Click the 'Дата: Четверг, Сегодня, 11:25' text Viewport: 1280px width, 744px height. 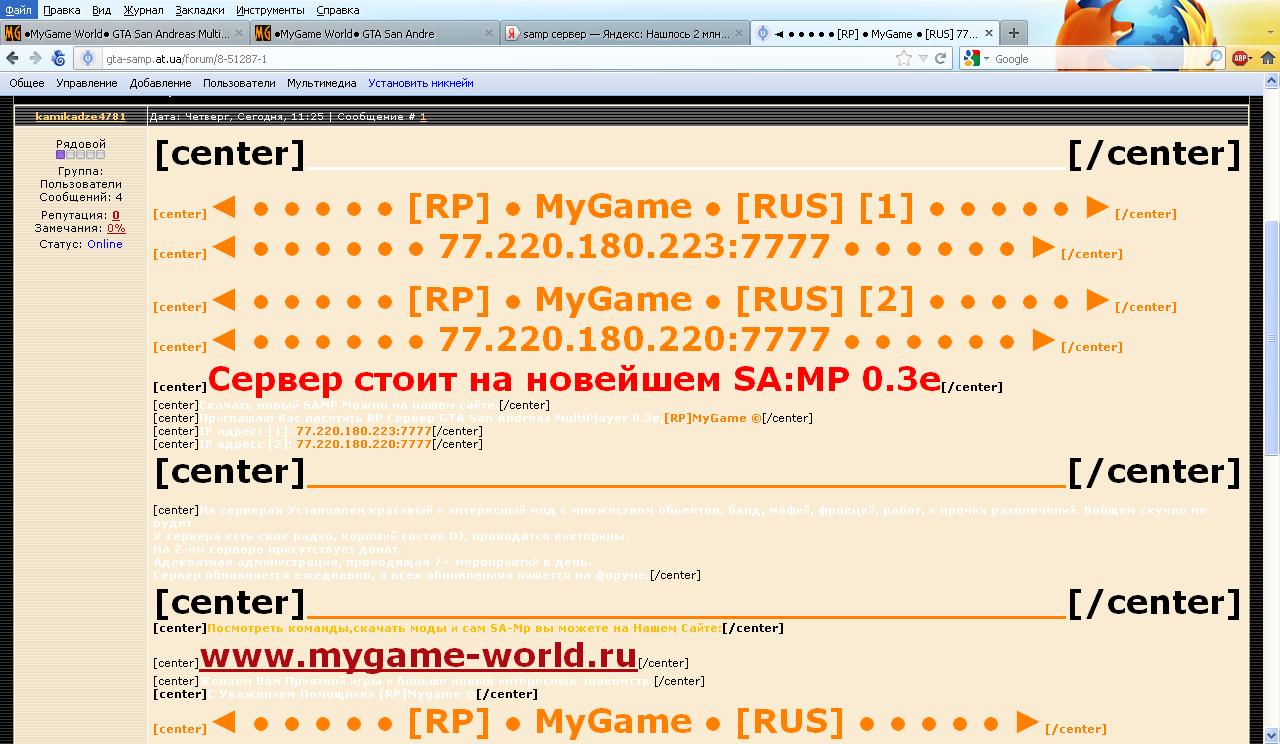click(237, 117)
